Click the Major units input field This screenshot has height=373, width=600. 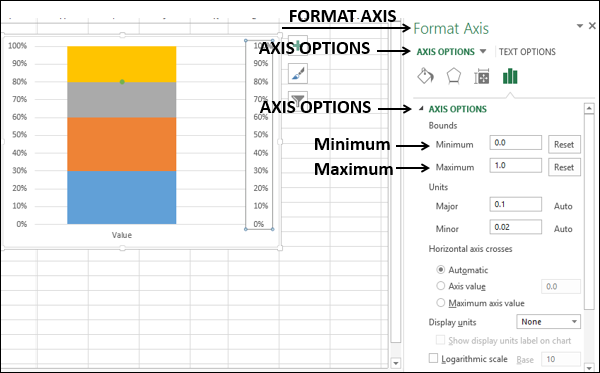tap(515, 204)
